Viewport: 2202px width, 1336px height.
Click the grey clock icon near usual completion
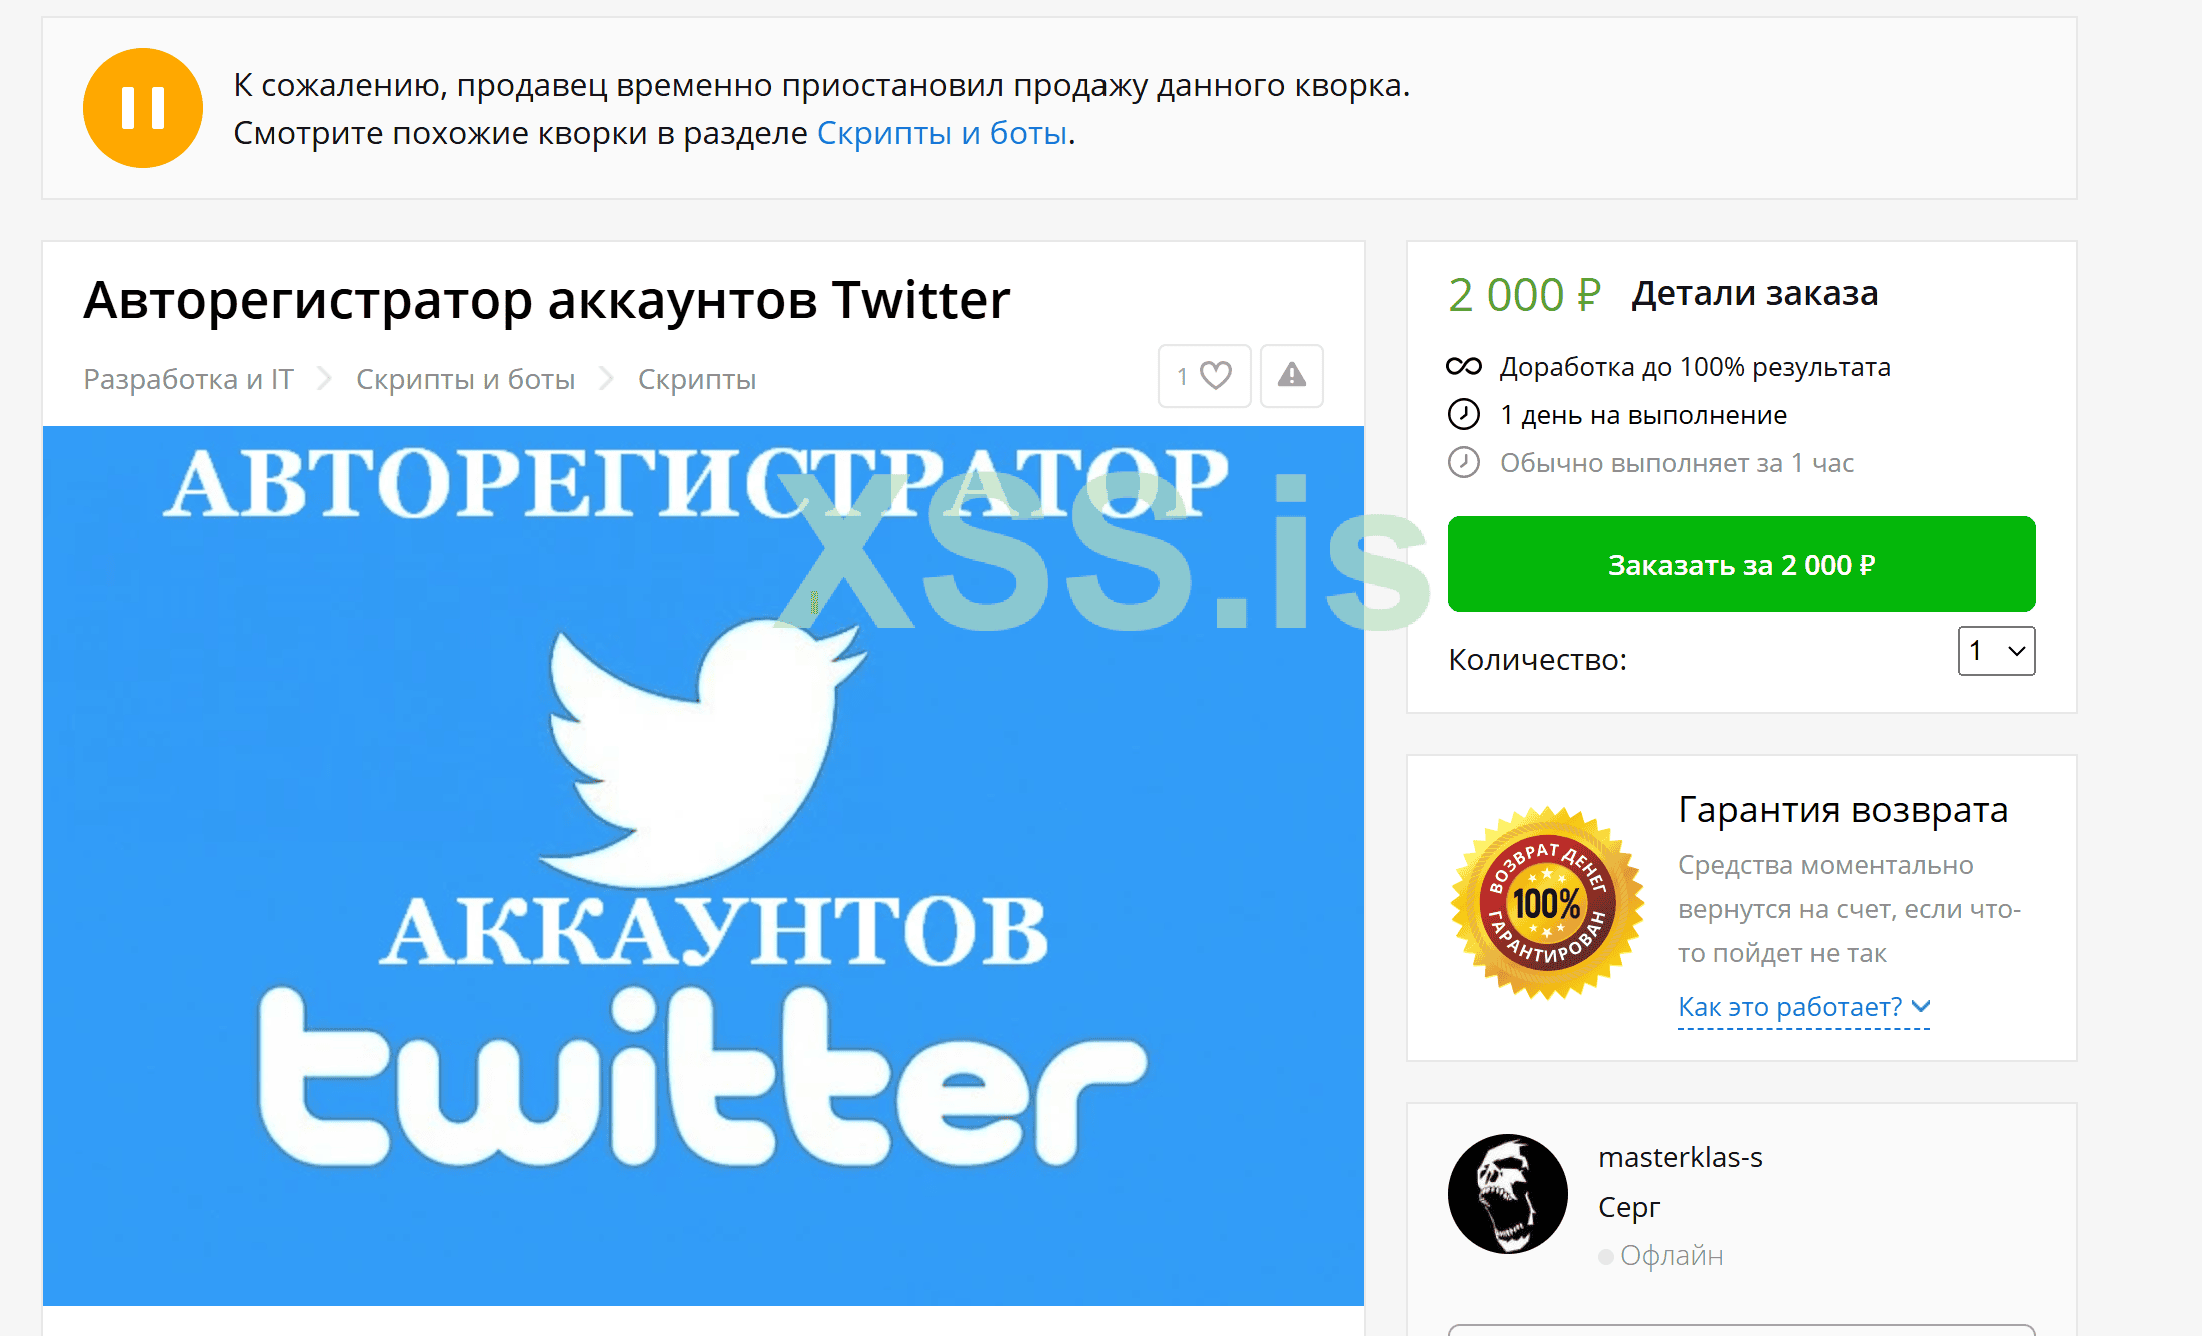[1464, 462]
